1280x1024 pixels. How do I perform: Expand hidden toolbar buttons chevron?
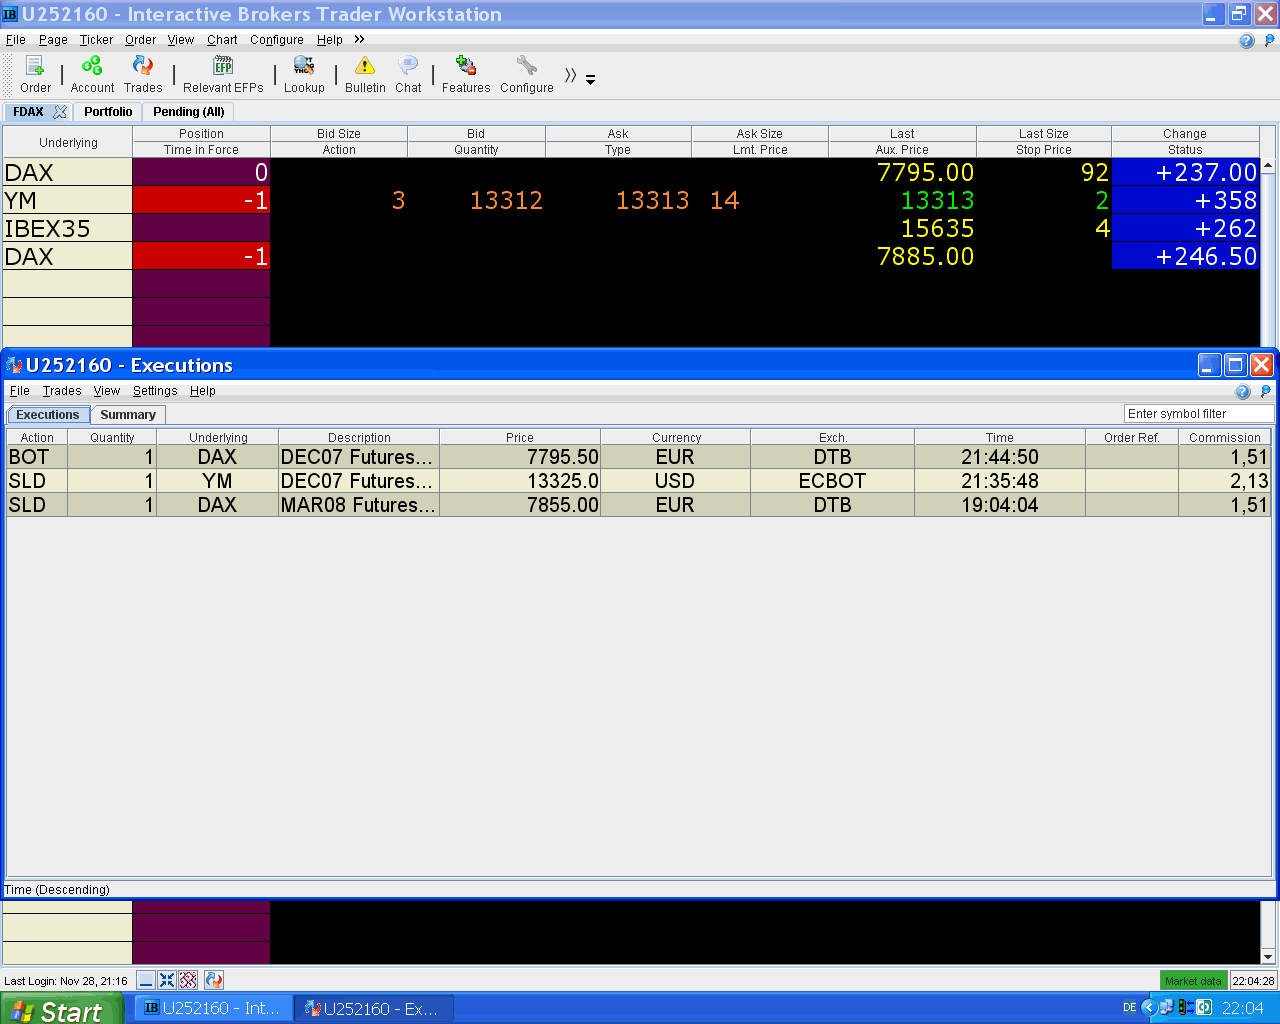coord(571,76)
